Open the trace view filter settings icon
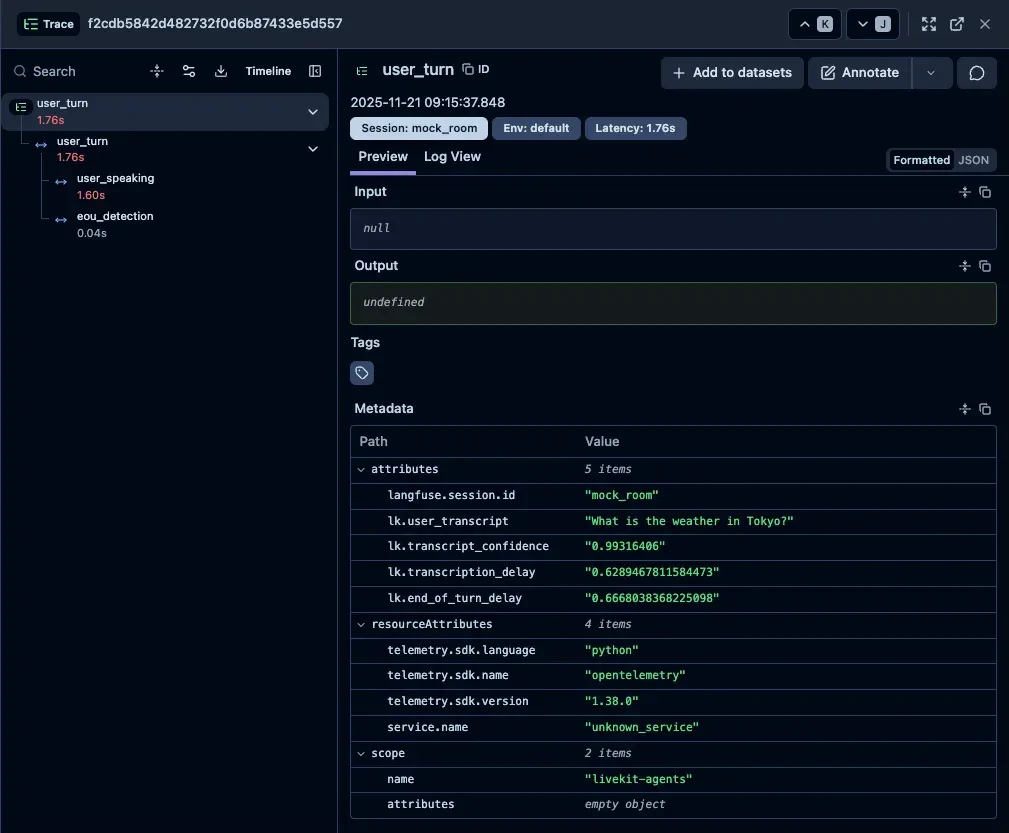 coord(189,71)
